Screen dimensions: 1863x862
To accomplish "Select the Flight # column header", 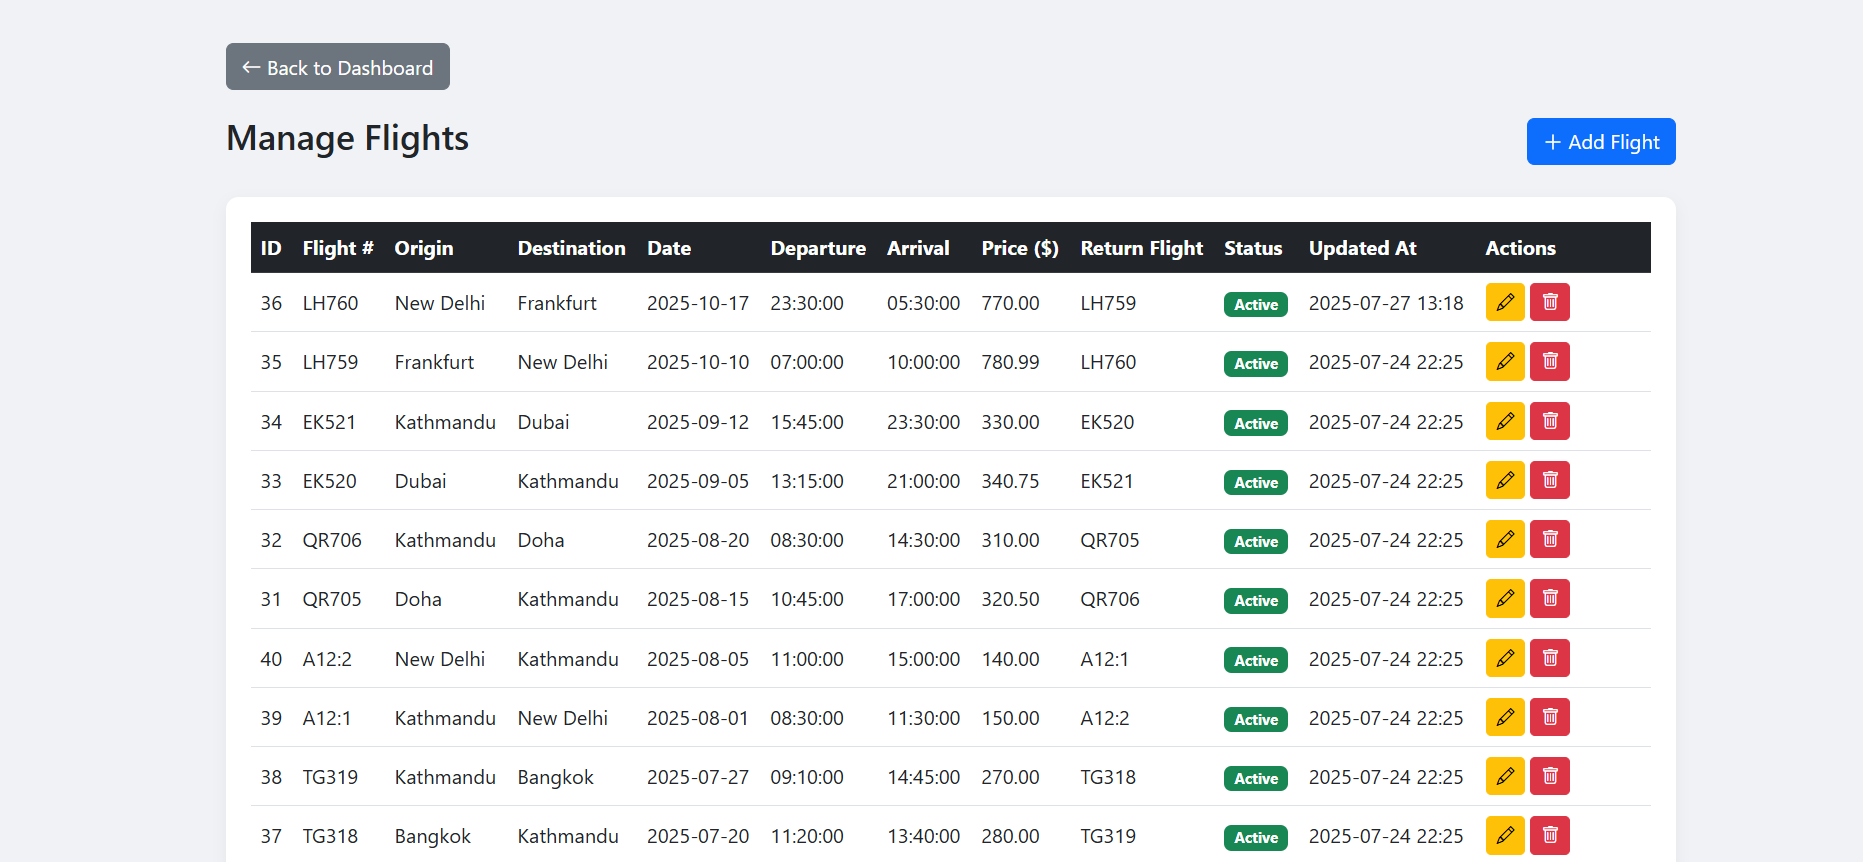I will (x=337, y=248).
